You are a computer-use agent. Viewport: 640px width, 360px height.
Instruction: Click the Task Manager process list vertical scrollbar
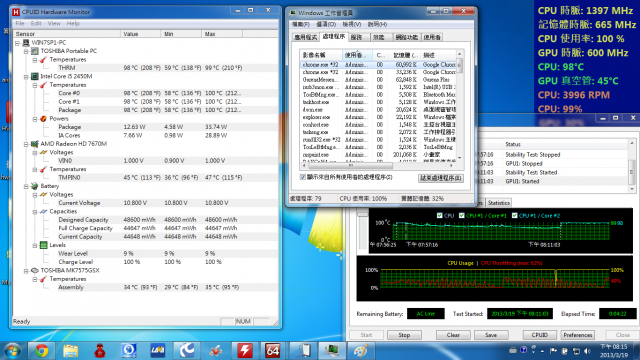460,105
